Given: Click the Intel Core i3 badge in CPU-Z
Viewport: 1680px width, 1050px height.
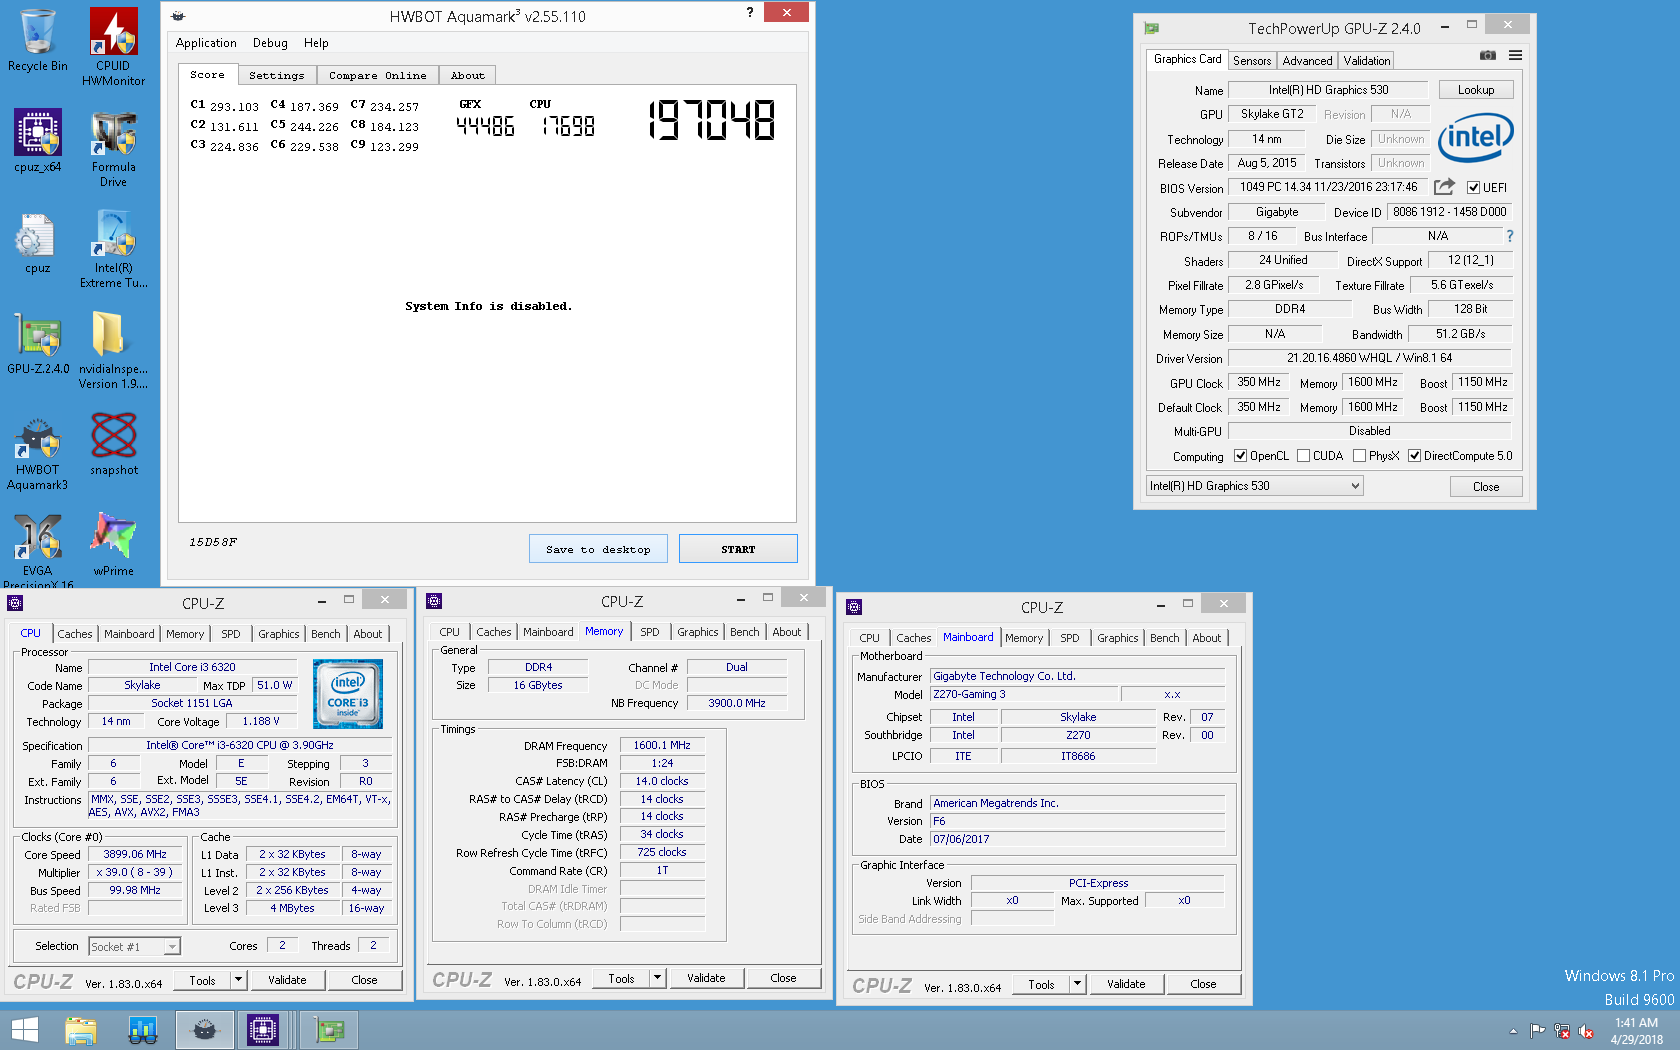Looking at the screenshot, I should (x=348, y=693).
